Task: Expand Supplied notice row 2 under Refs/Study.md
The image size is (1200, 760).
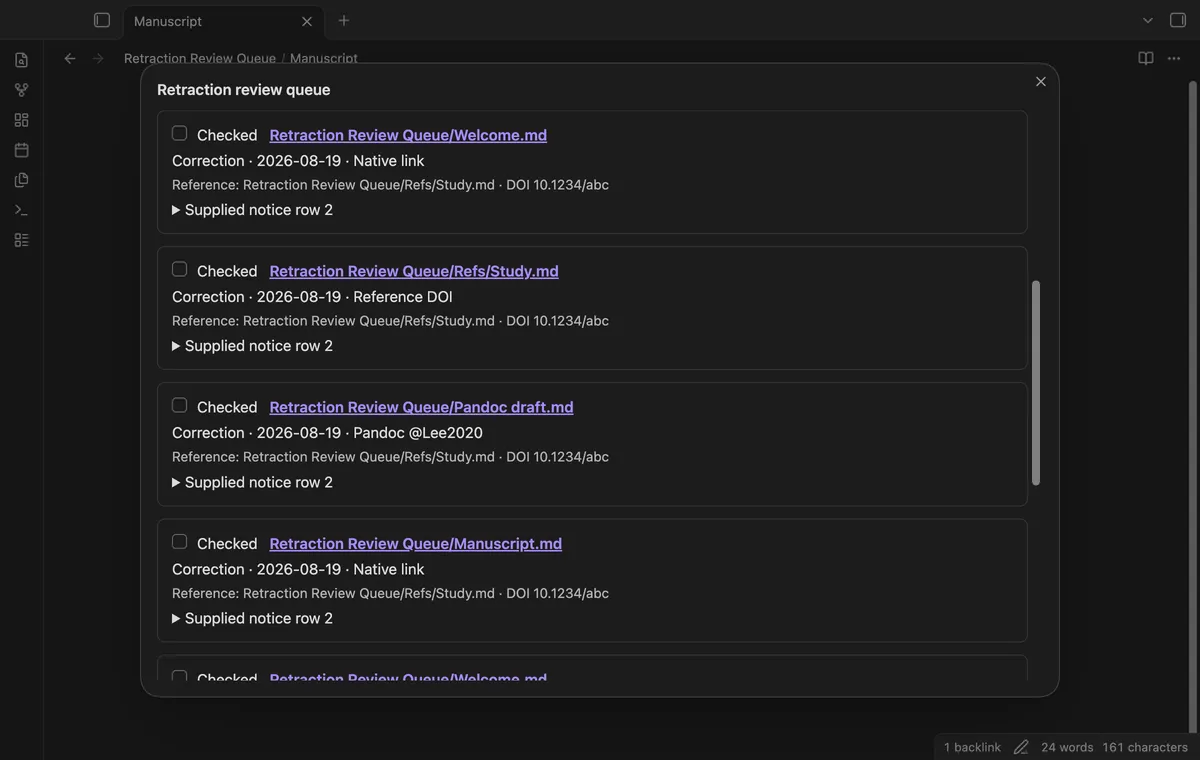Action: [x=252, y=346]
